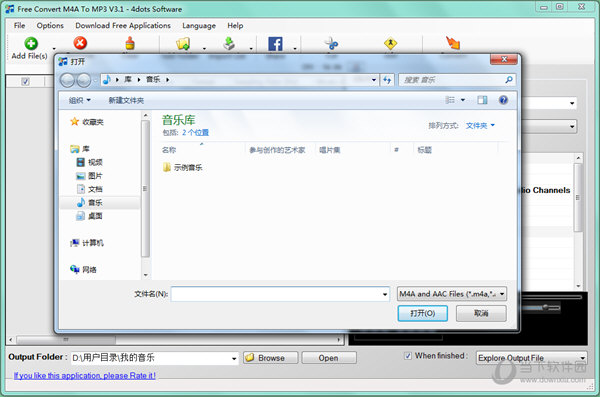Open the Help menu
The width and height of the screenshot is (600, 397).
pos(235,26)
